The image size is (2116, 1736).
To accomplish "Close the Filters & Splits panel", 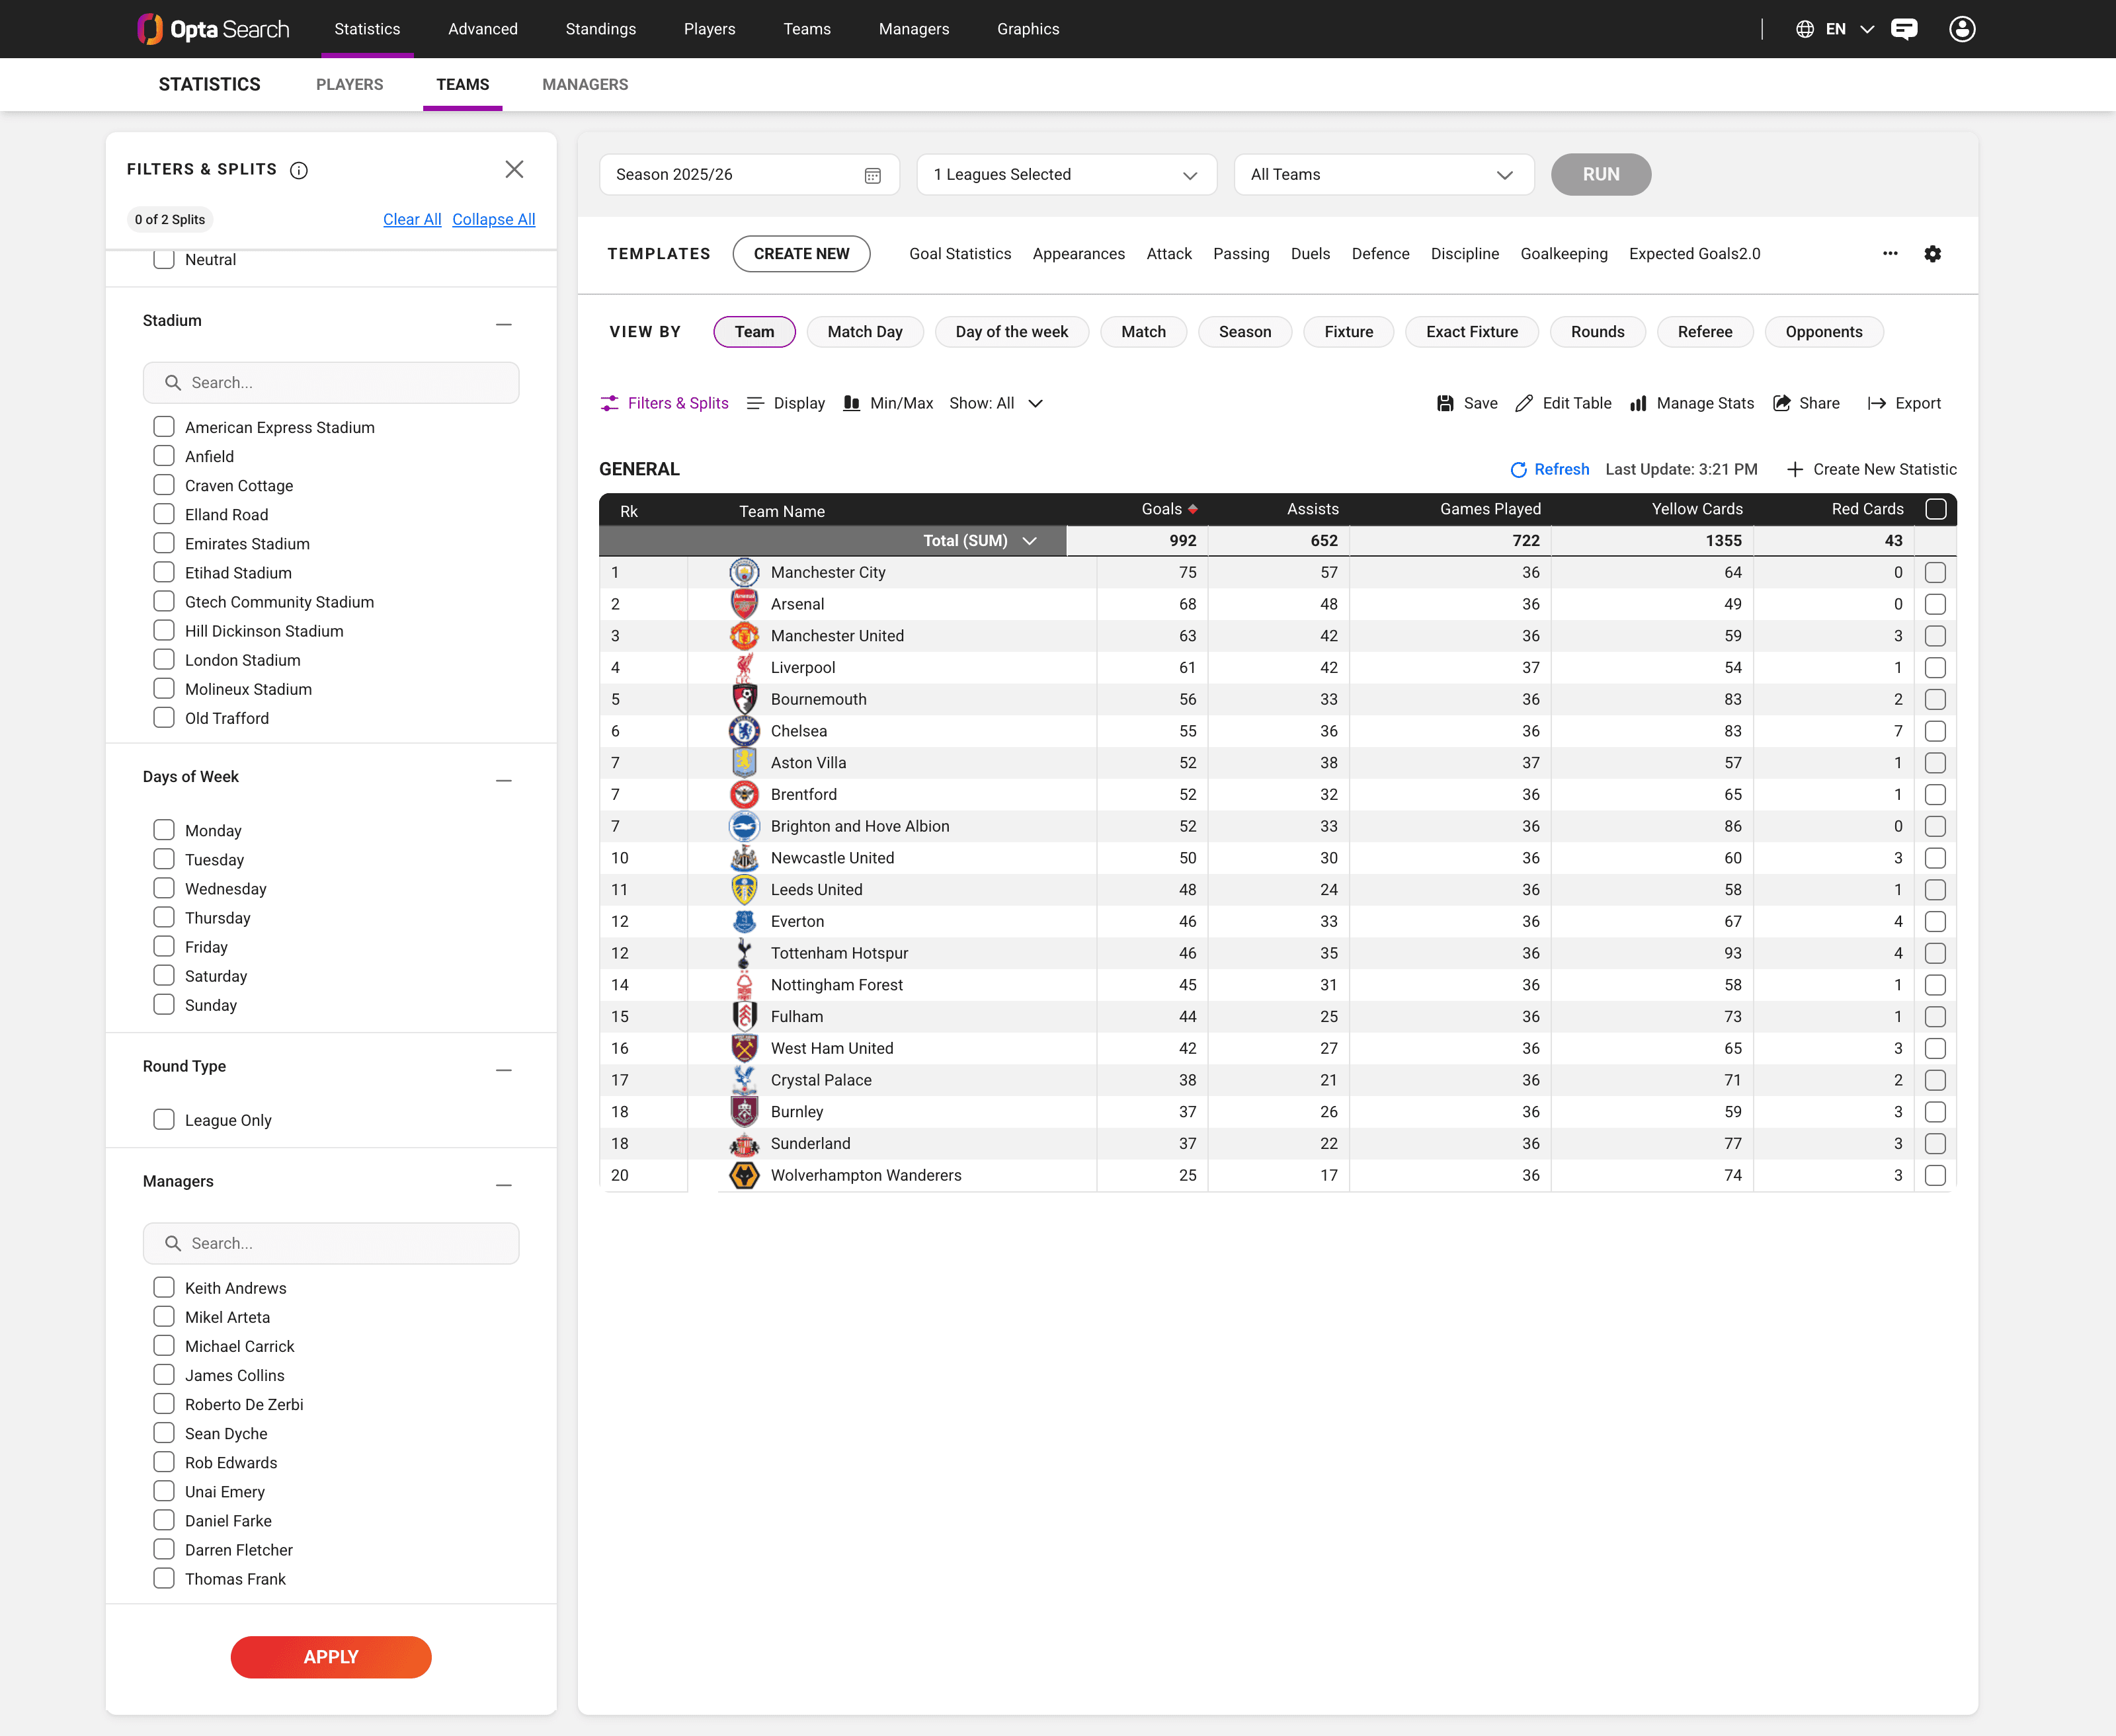I will [514, 169].
